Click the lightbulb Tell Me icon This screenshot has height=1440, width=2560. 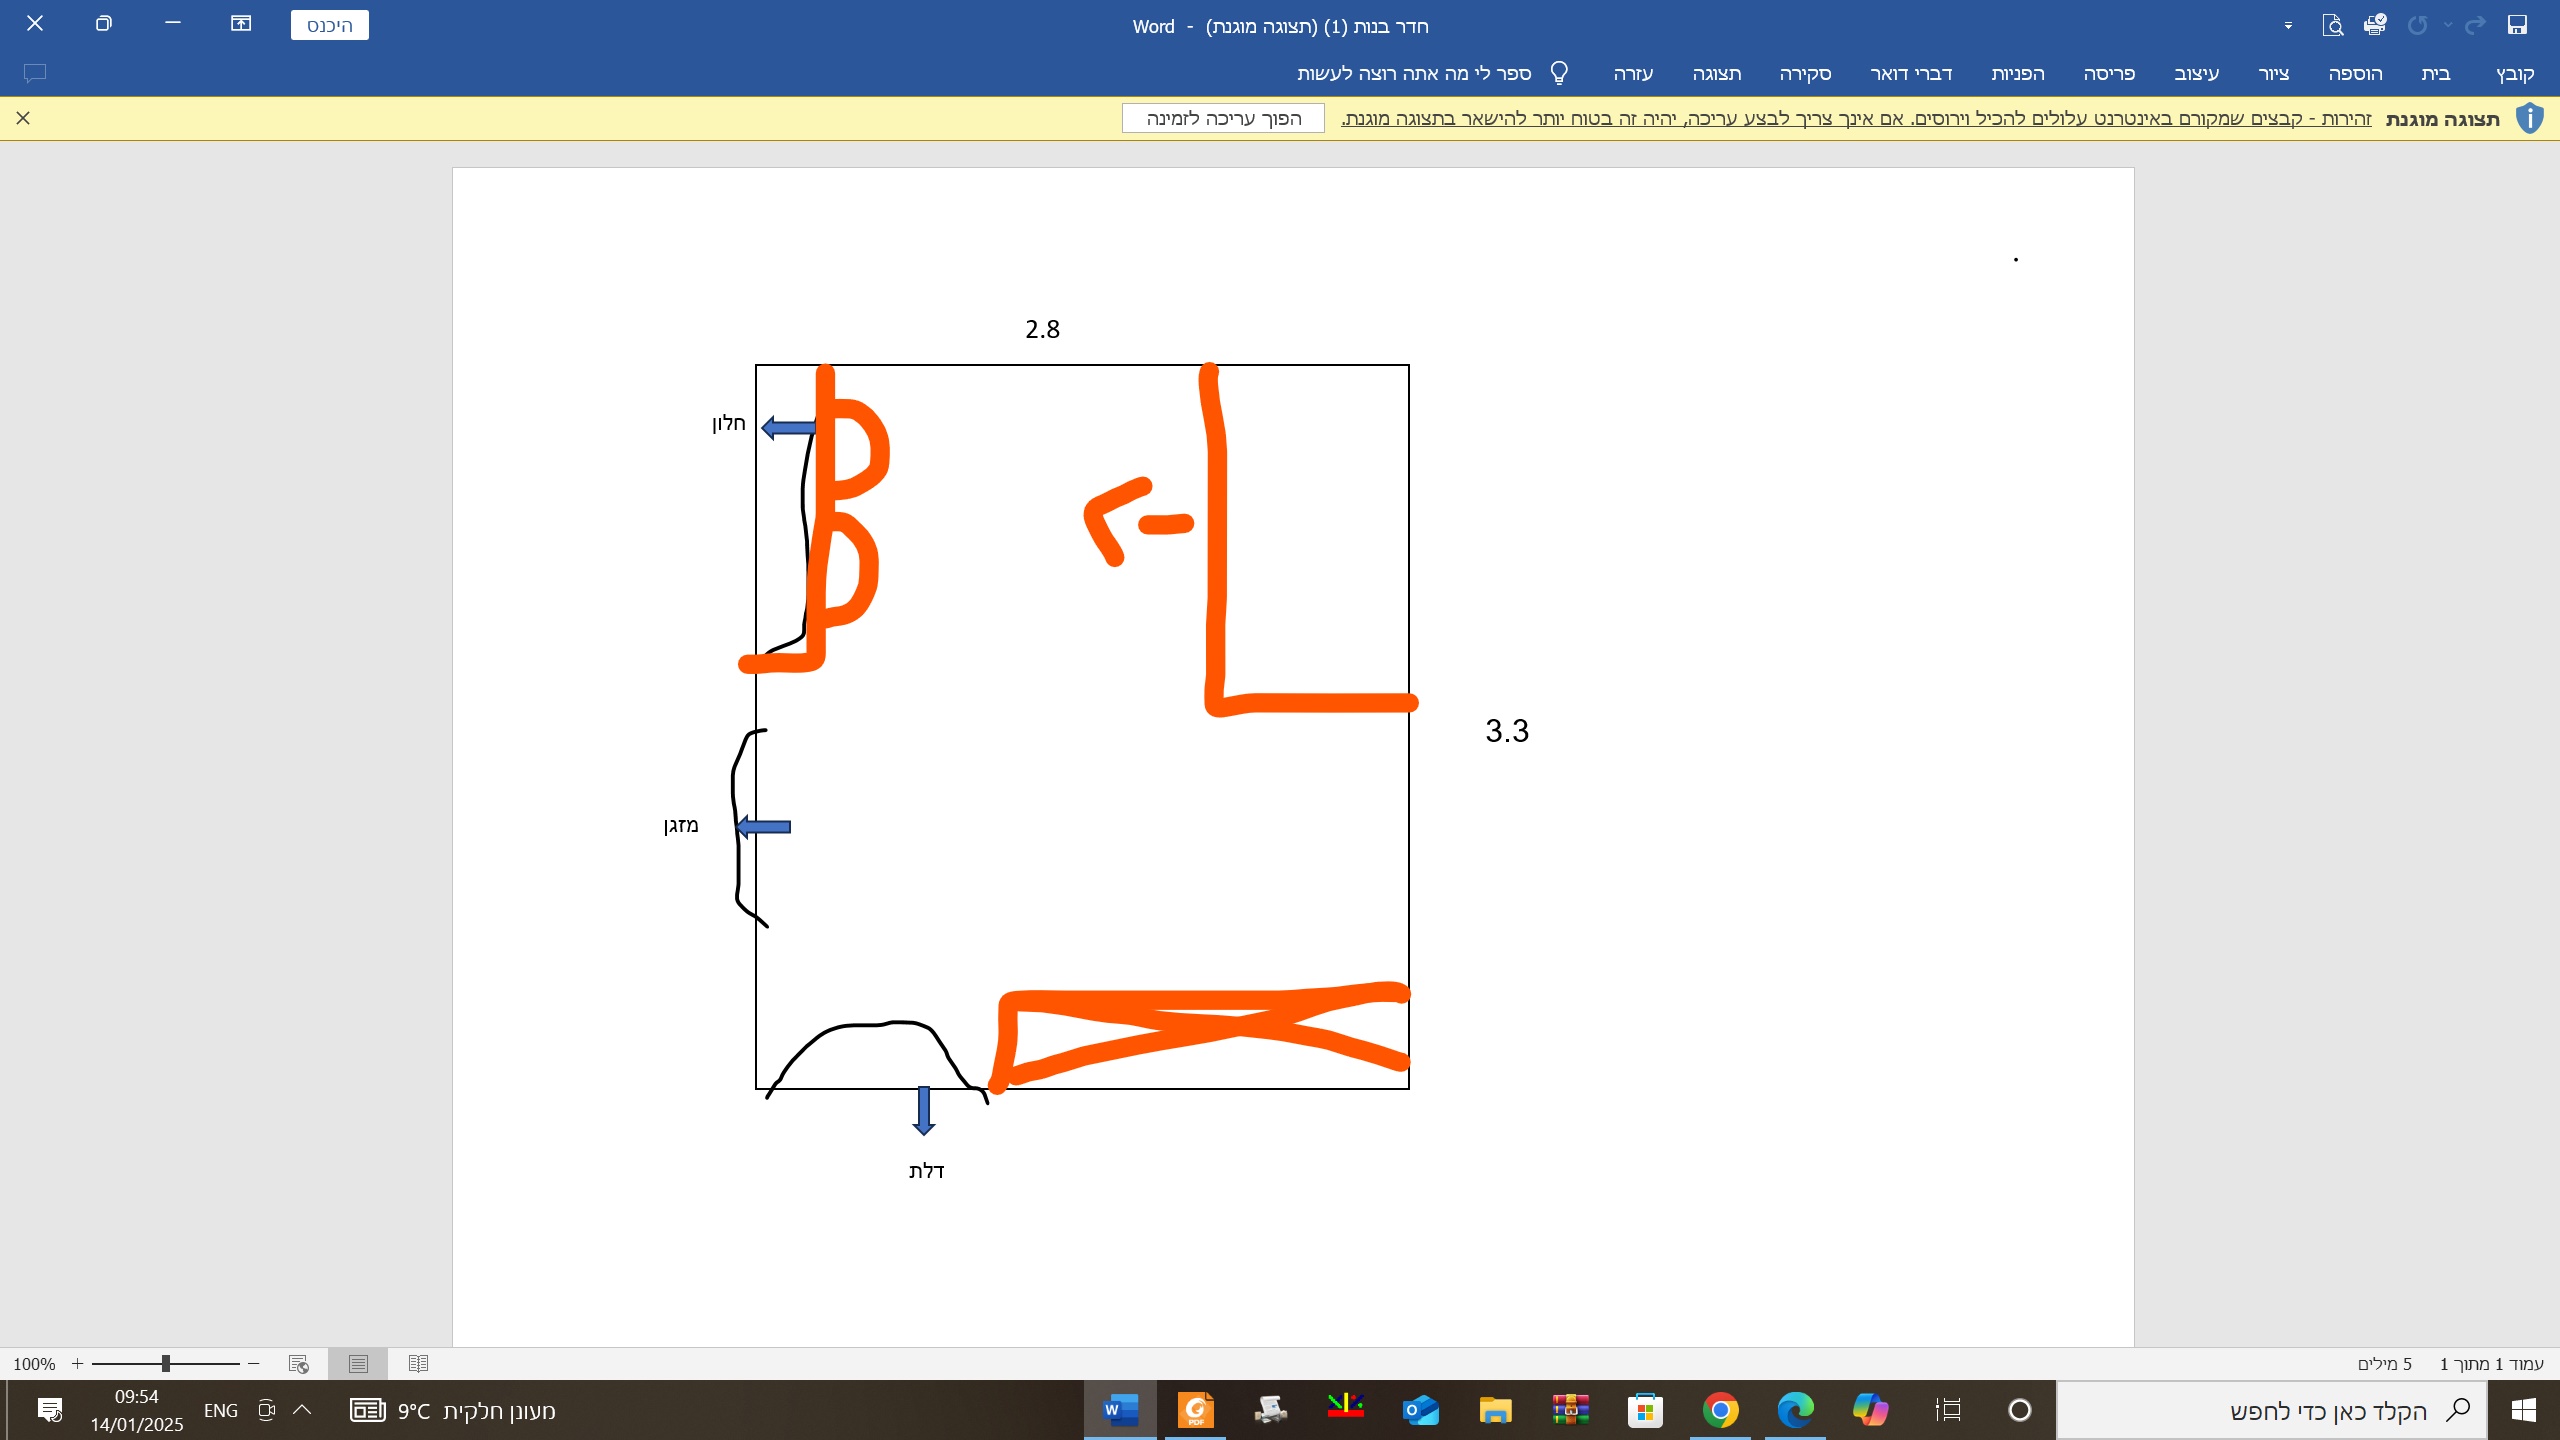pyautogui.click(x=1559, y=73)
